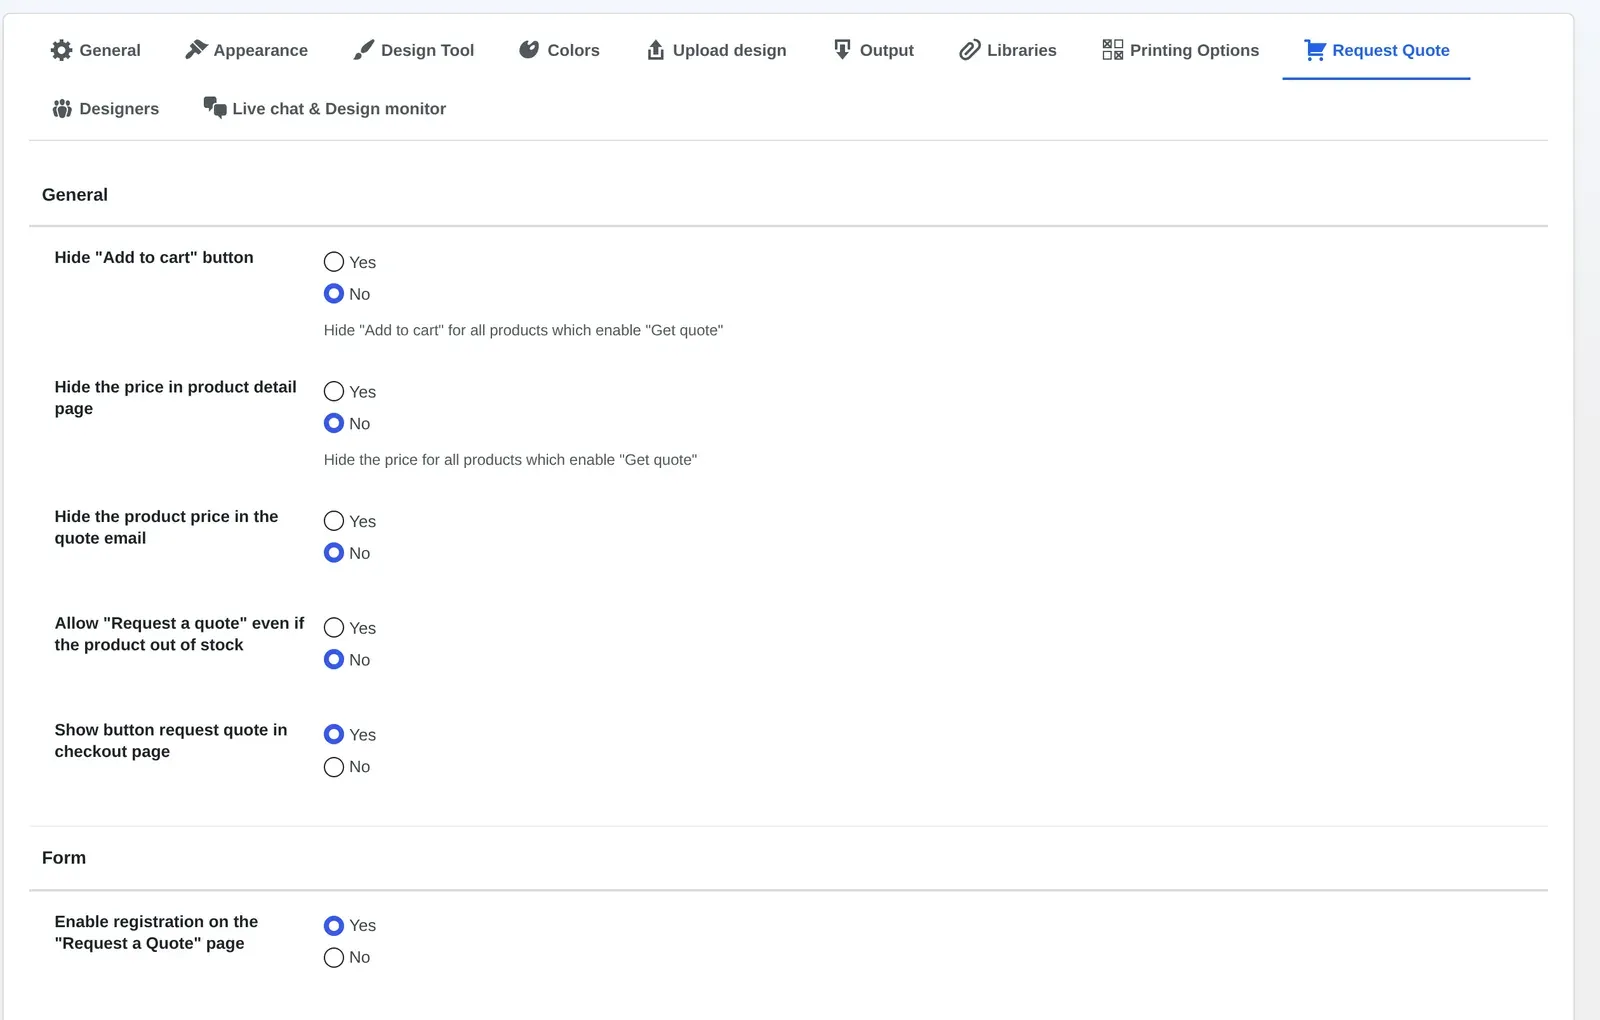Viewport: 1600px width, 1020px height.
Task: Click the palette icon for Colors
Action: [x=529, y=50]
